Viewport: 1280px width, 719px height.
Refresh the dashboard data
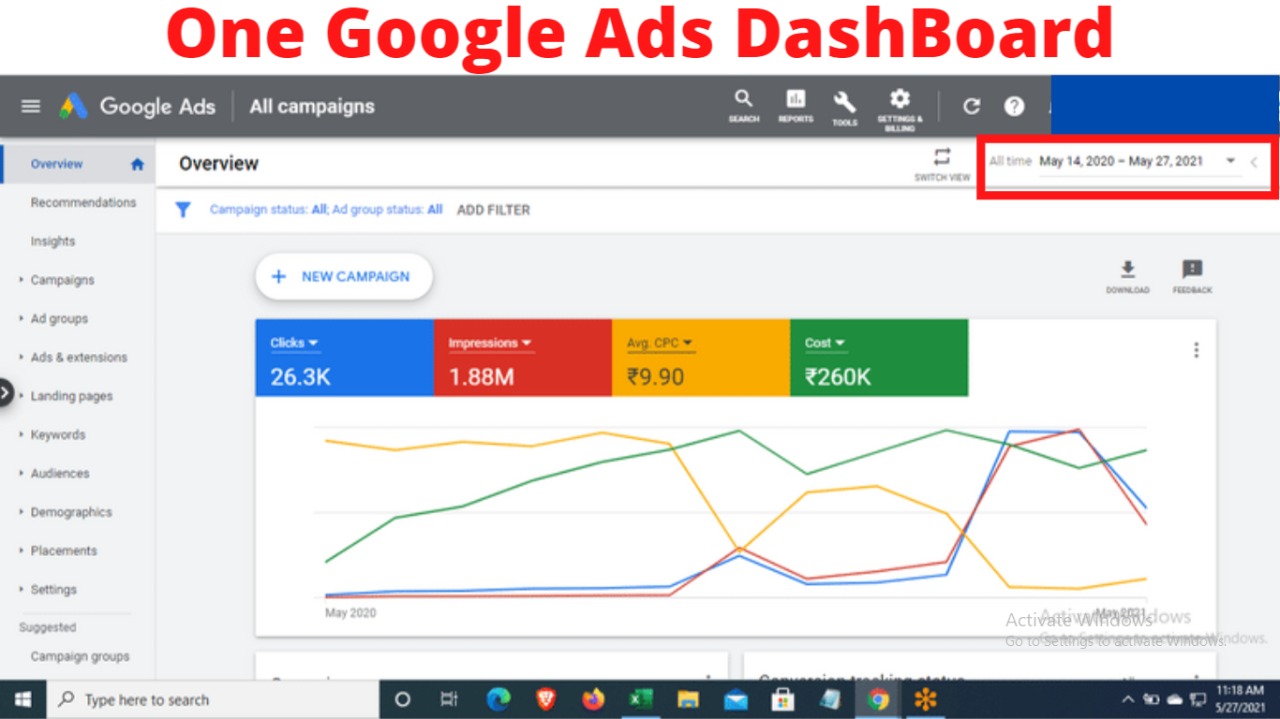point(971,106)
